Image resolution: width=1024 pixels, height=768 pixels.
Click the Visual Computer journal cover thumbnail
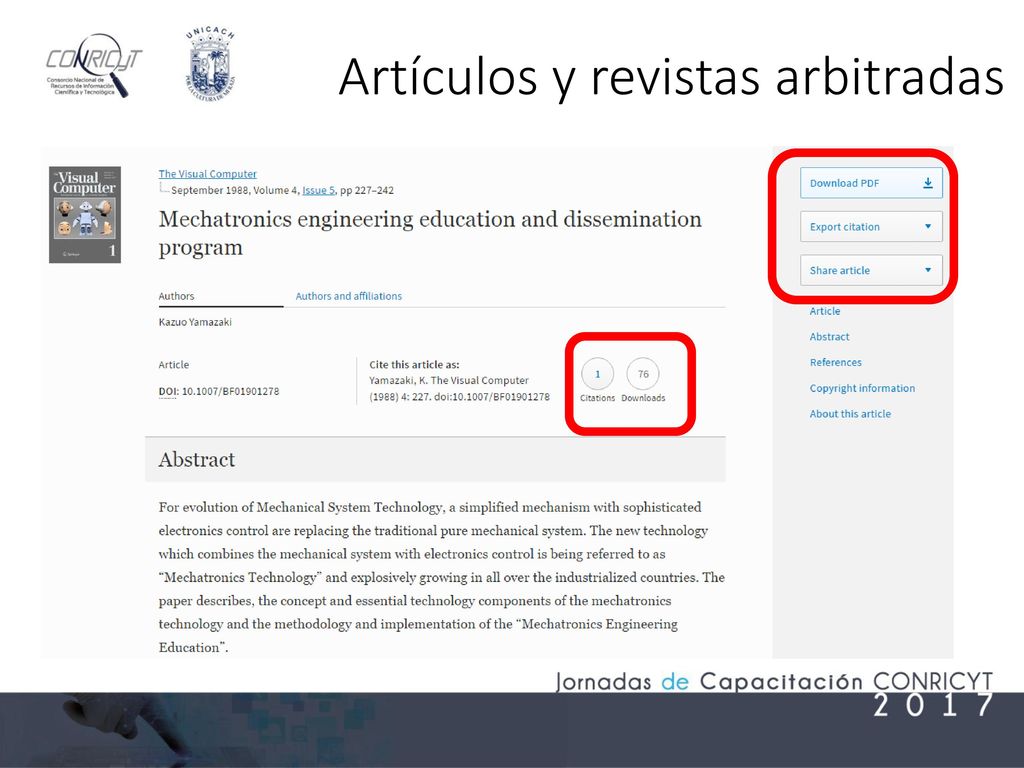point(85,215)
